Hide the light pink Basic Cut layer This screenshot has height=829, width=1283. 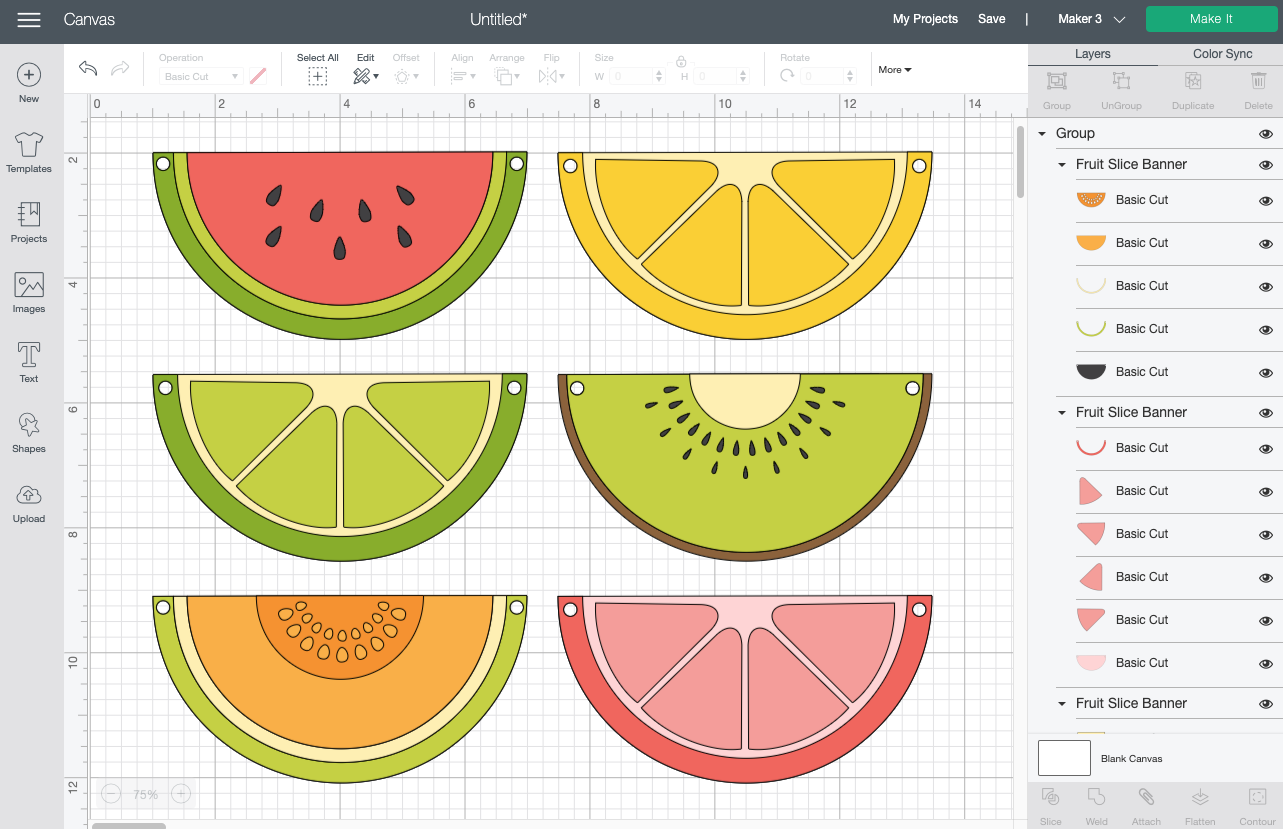[1265, 664]
